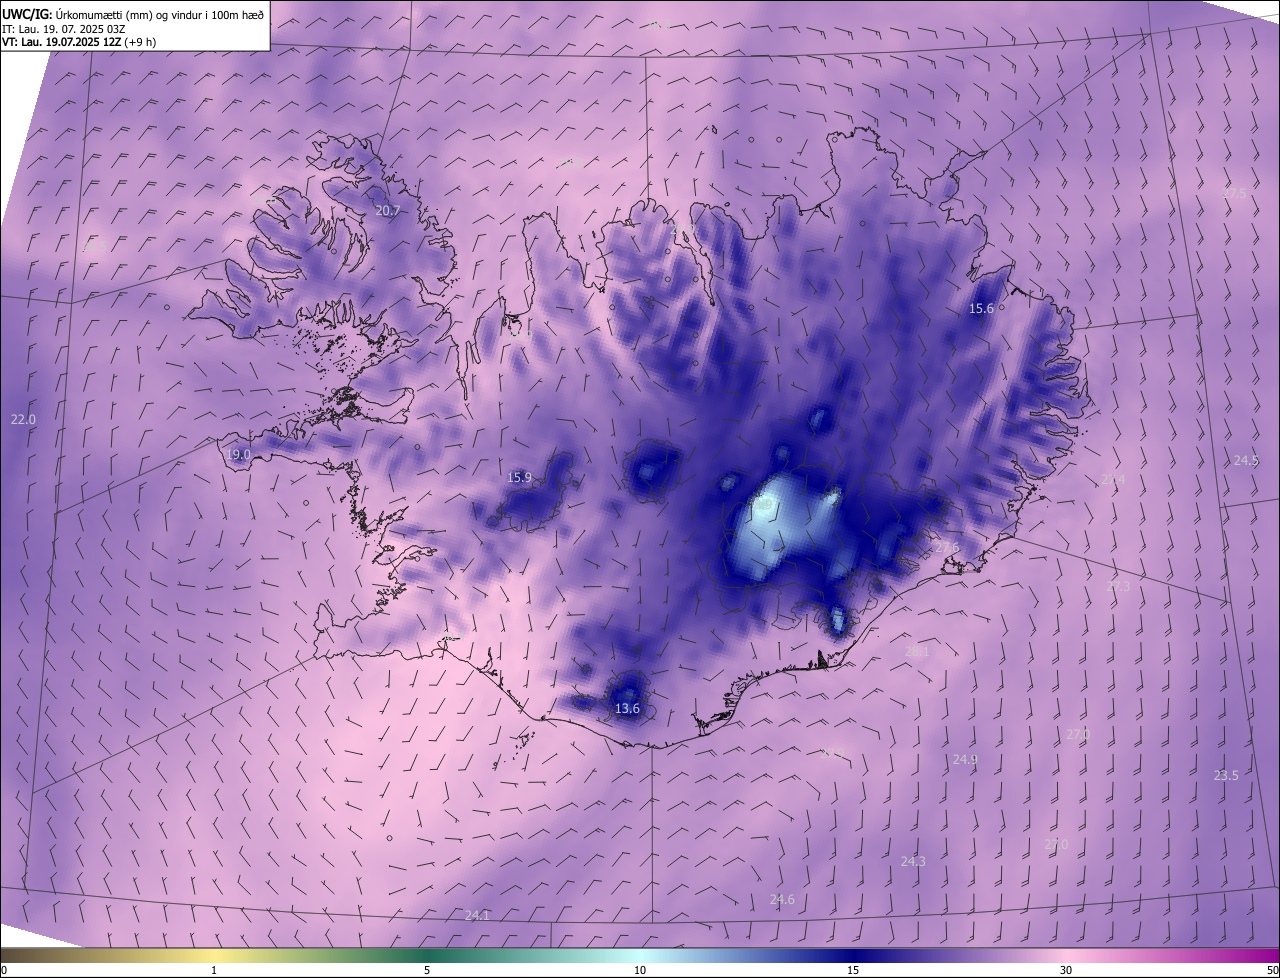Click the 19.0 value on the map

coord(238,454)
